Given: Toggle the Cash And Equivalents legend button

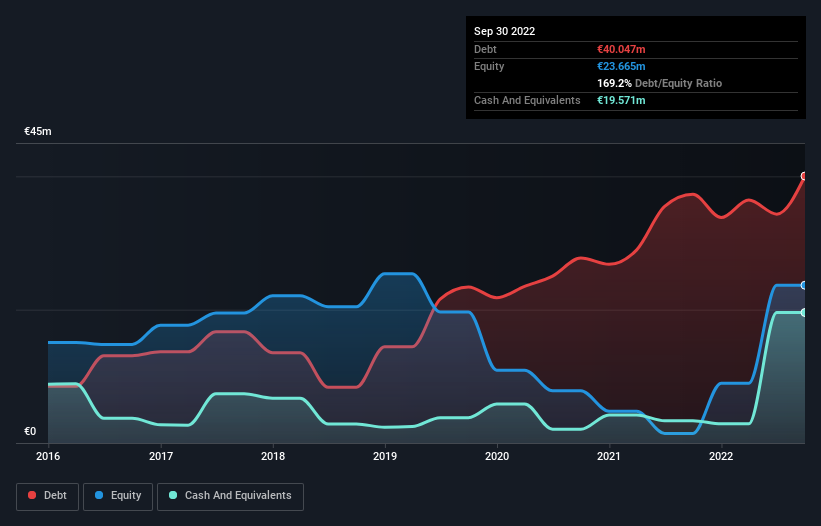Looking at the screenshot, I should (x=230, y=496).
